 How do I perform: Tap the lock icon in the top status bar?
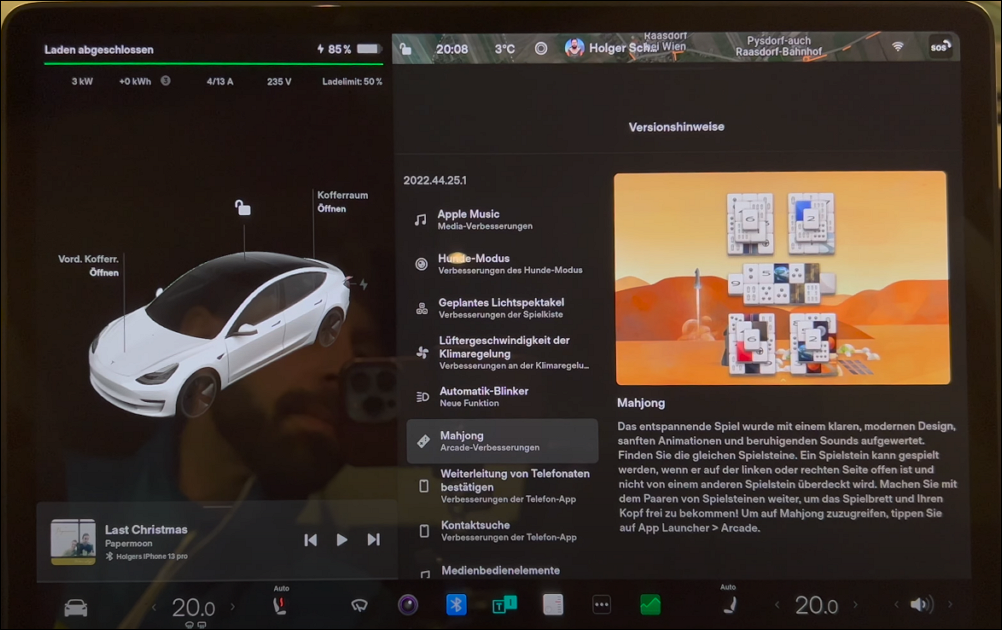(x=405, y=49)
